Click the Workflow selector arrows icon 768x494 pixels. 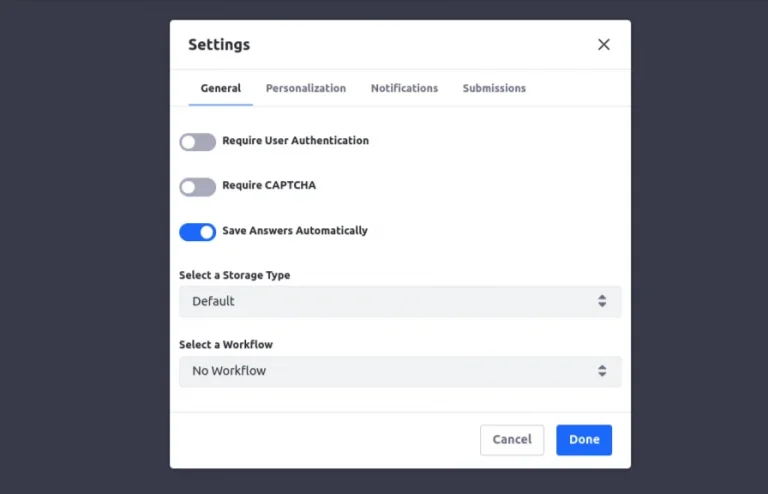click(x=602, y=371)
